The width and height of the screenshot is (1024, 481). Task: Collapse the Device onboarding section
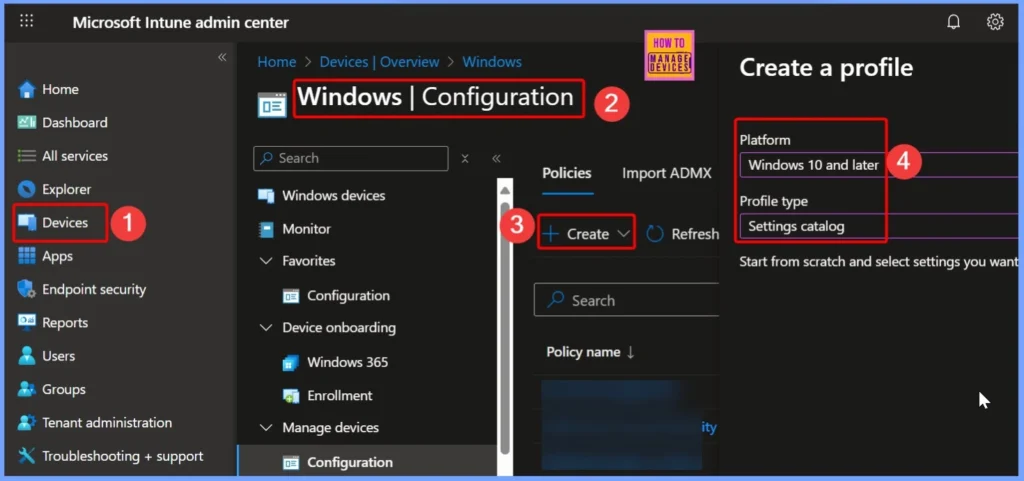pyautogui.click(x=266, y=328)
